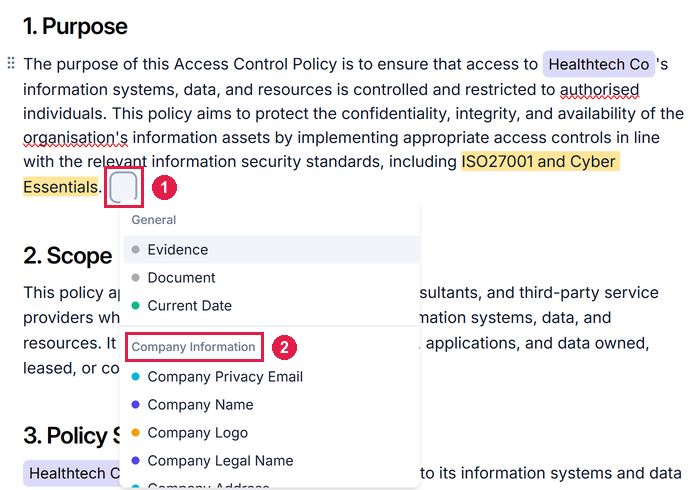Click the cyan dot beside Company Privacy Email
Viewport: 700px width, 490px height.
[x=136, y=377]
